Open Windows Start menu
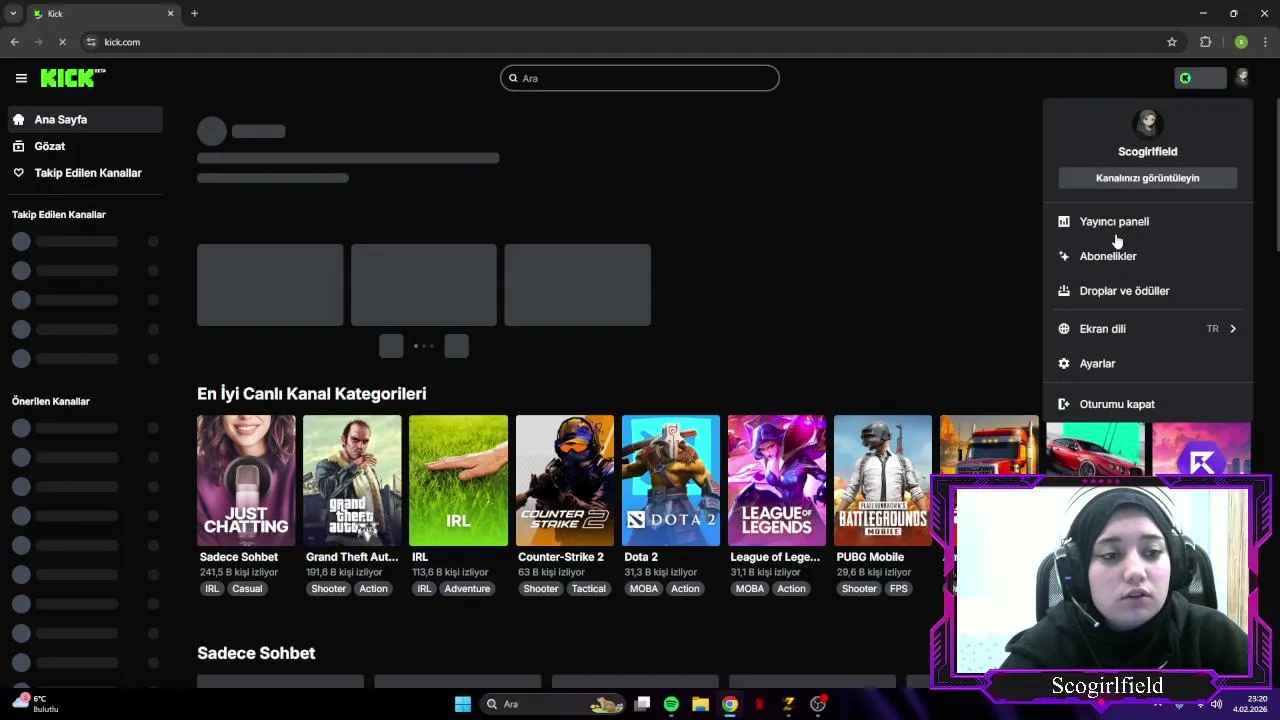This screenshot has height=720, width=1280. pyautogui.click(x=462, y=704)
